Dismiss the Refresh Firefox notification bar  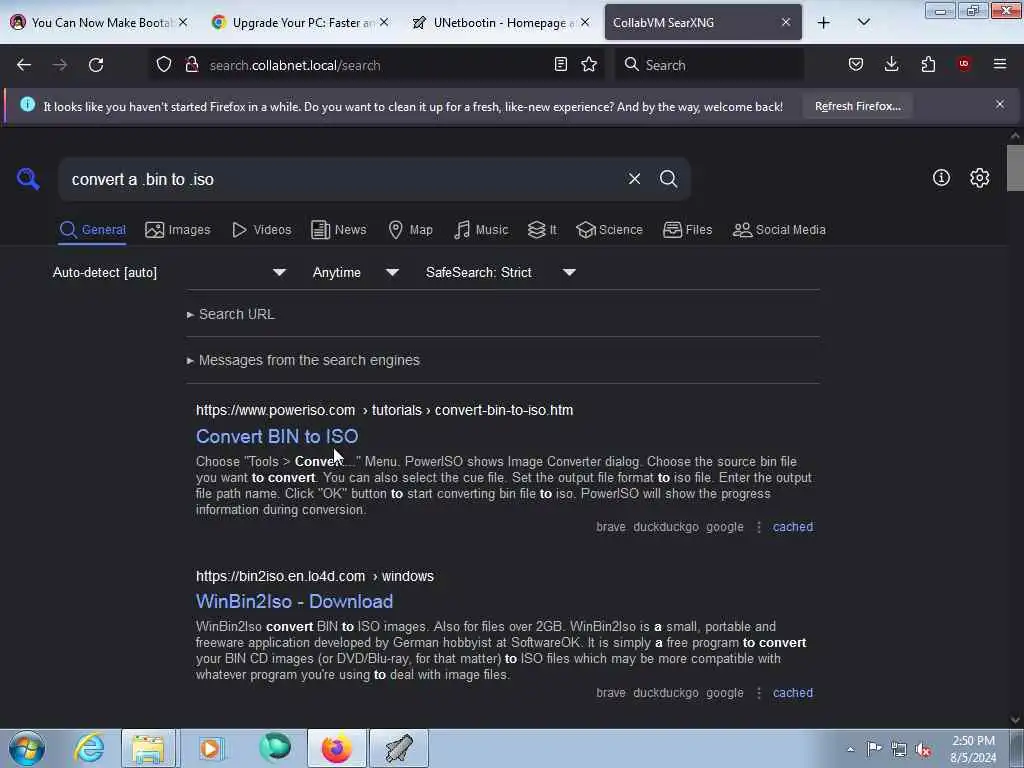pos(1000,104)
